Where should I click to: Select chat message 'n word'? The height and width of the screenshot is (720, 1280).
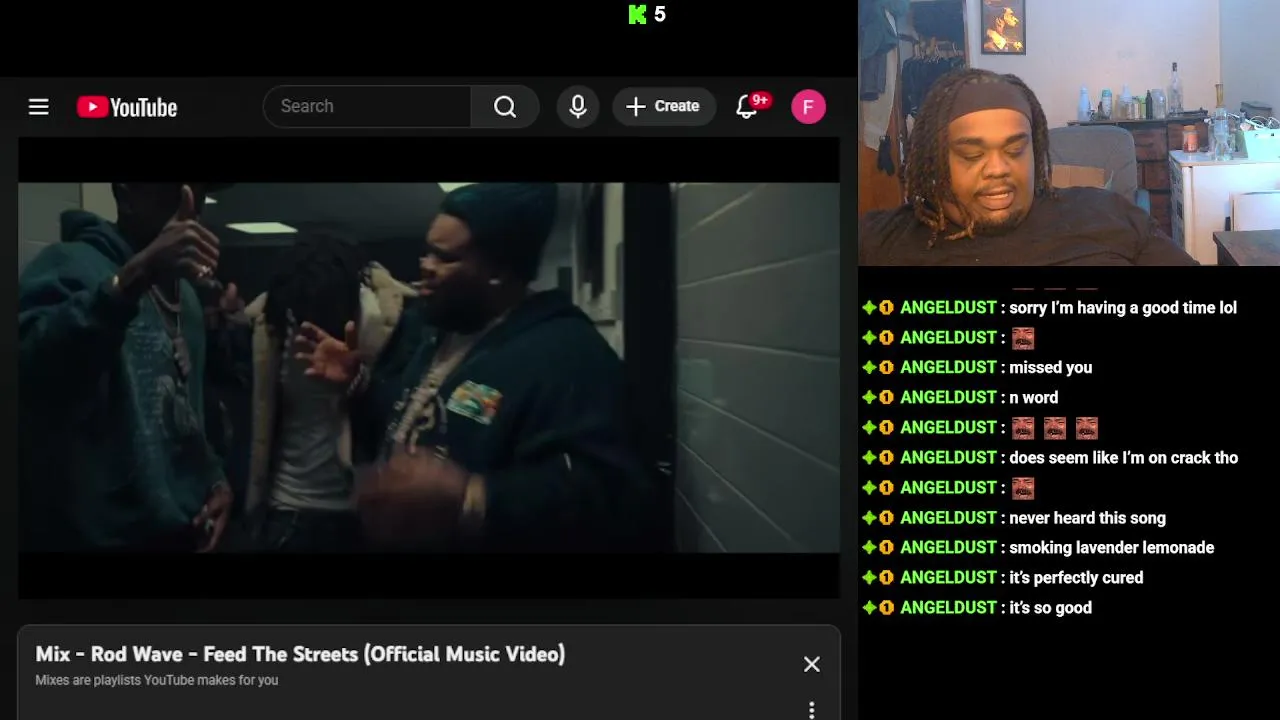[x=1034, y=398]
